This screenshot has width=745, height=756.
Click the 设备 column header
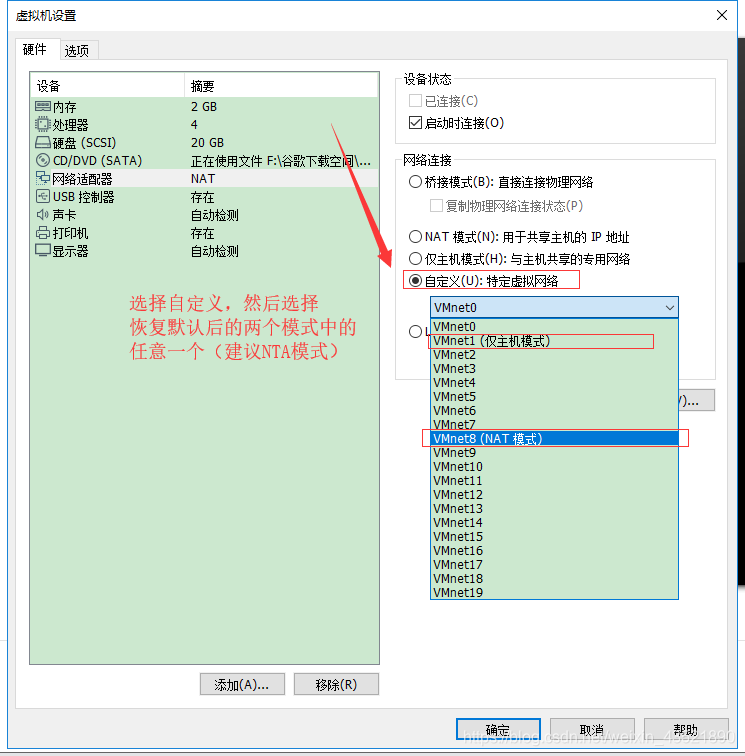pyautogui.click(x=108, y=86)
